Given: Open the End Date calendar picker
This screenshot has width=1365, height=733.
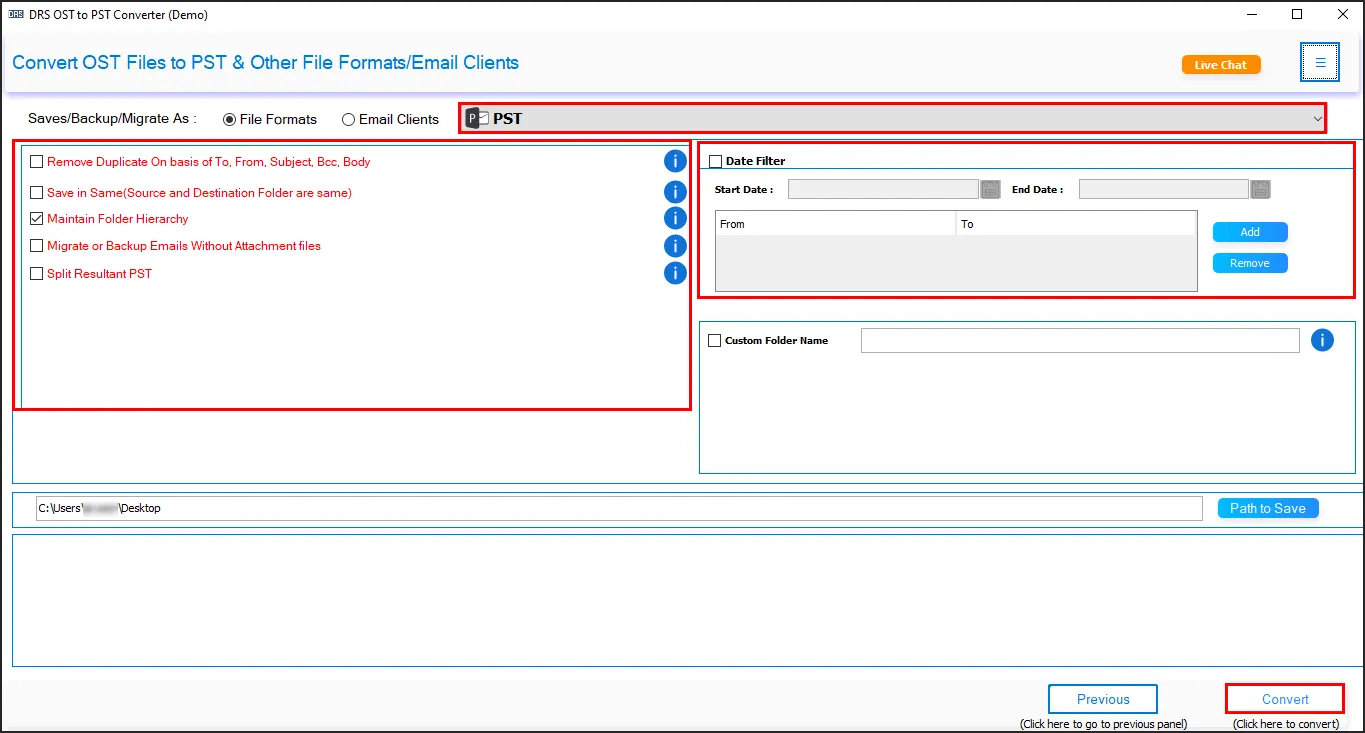Looking at the screenshot, I should 1260,189.
